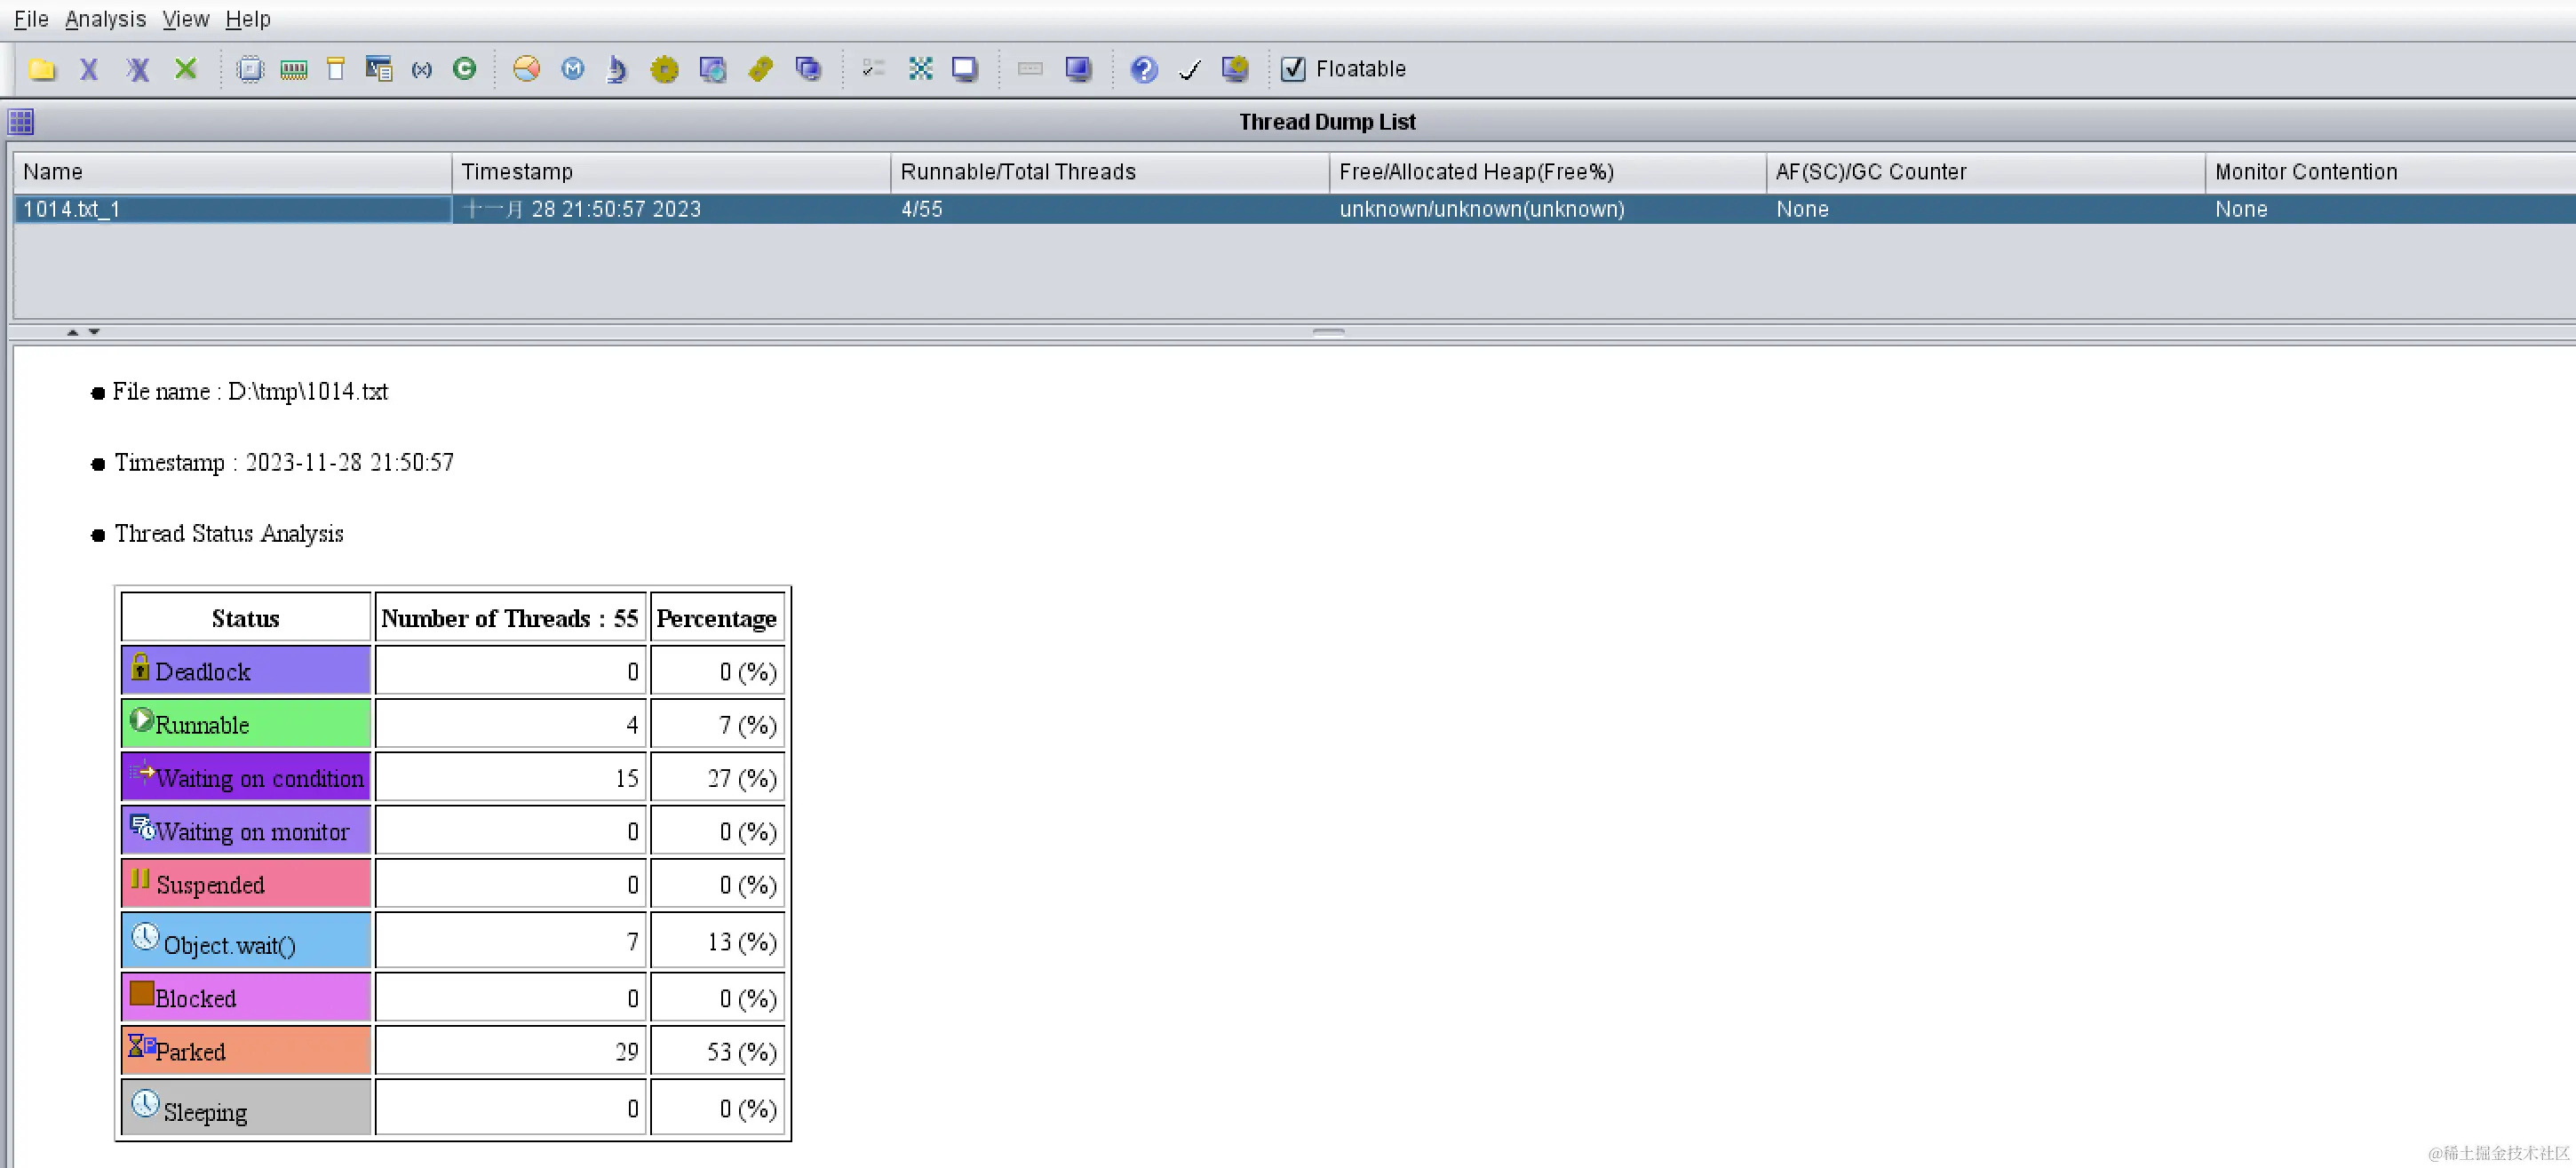Click the blue question mark help icon

tap(1143, 69)
